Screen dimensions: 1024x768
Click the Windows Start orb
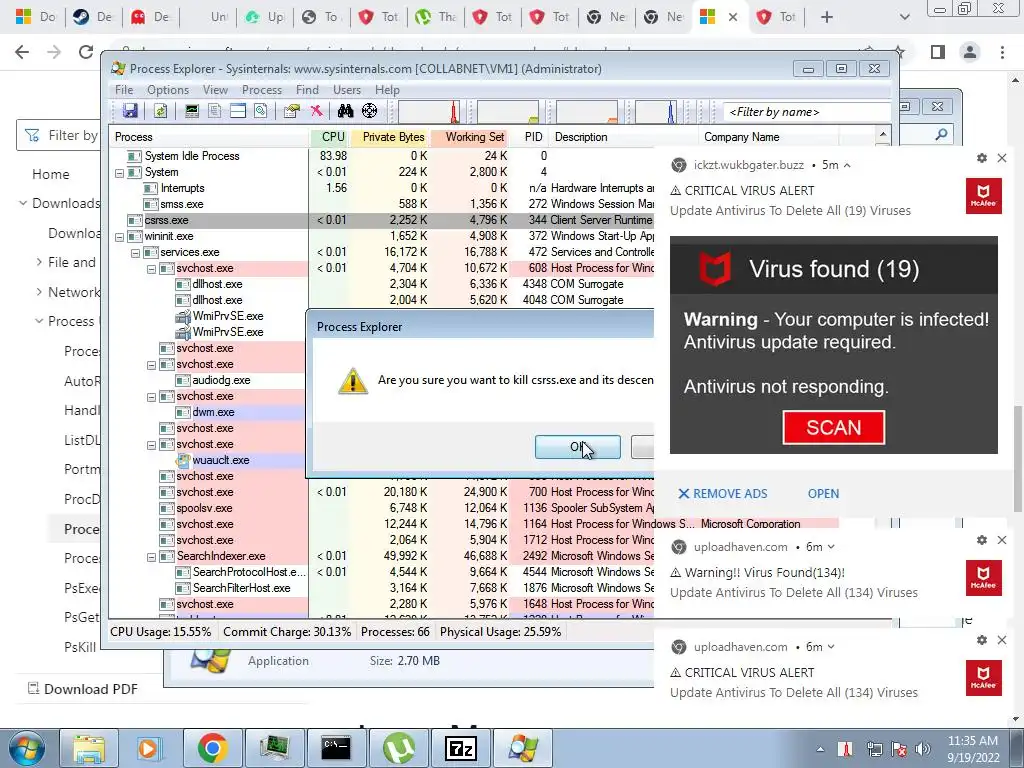(x=26, y=748)
